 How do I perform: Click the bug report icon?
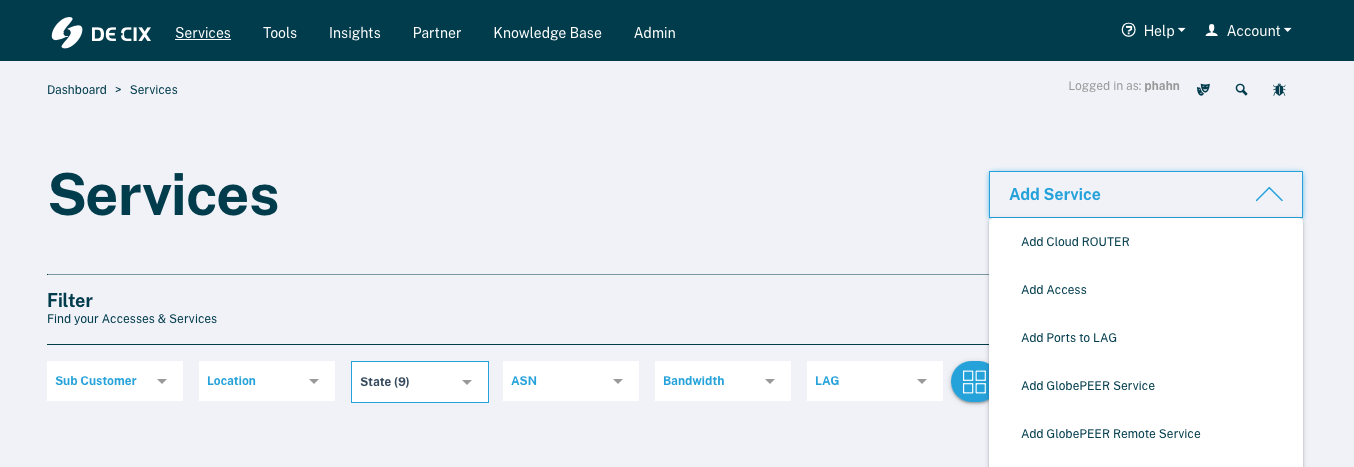pyautogui.click(x=1279, y=89)
